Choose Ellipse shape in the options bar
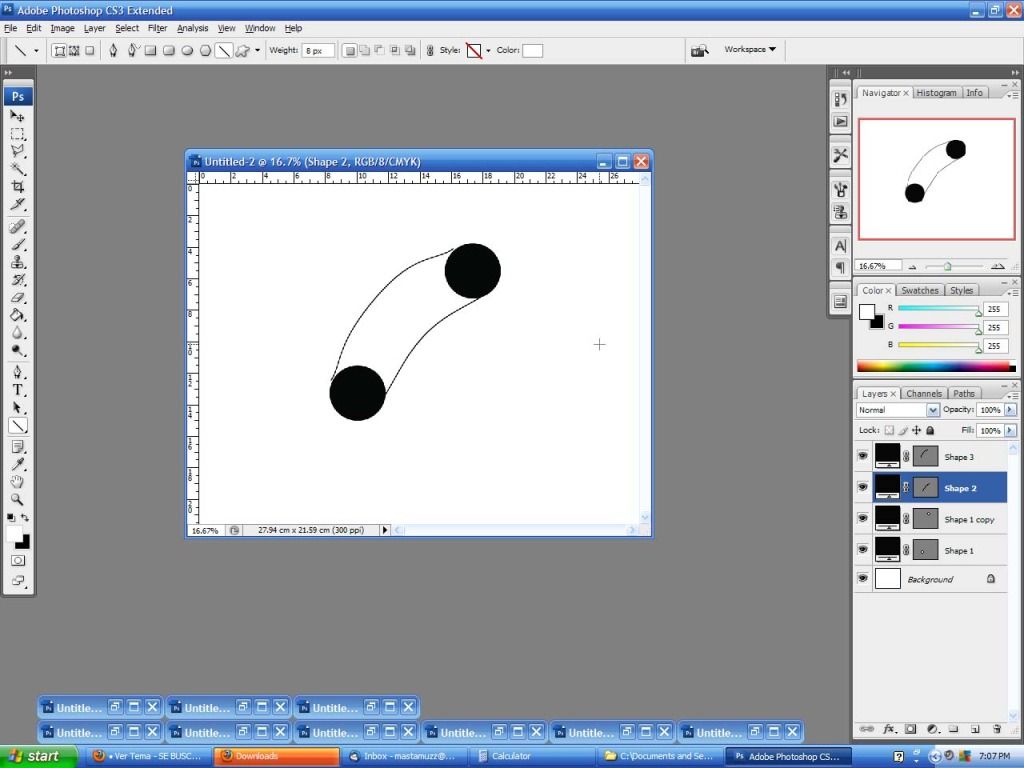Image resolution: width=1024 pixels, height=768 pixels. [187, 50]
